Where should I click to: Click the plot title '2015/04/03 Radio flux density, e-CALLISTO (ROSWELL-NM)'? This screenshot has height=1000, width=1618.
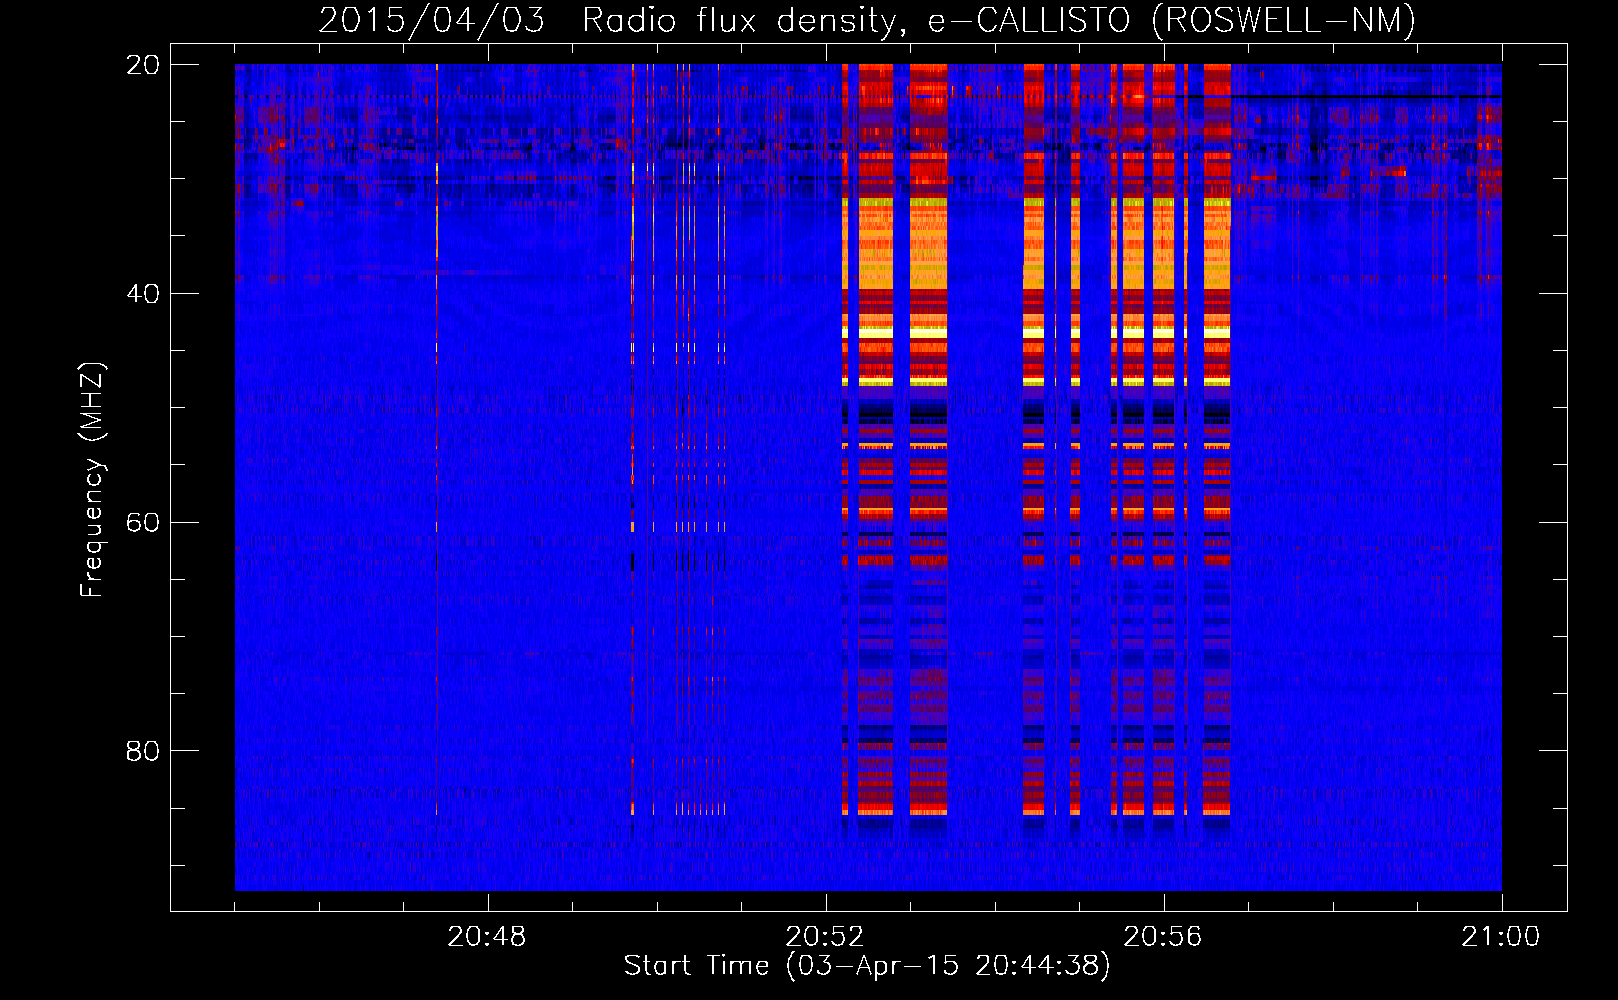click(867, 20)
